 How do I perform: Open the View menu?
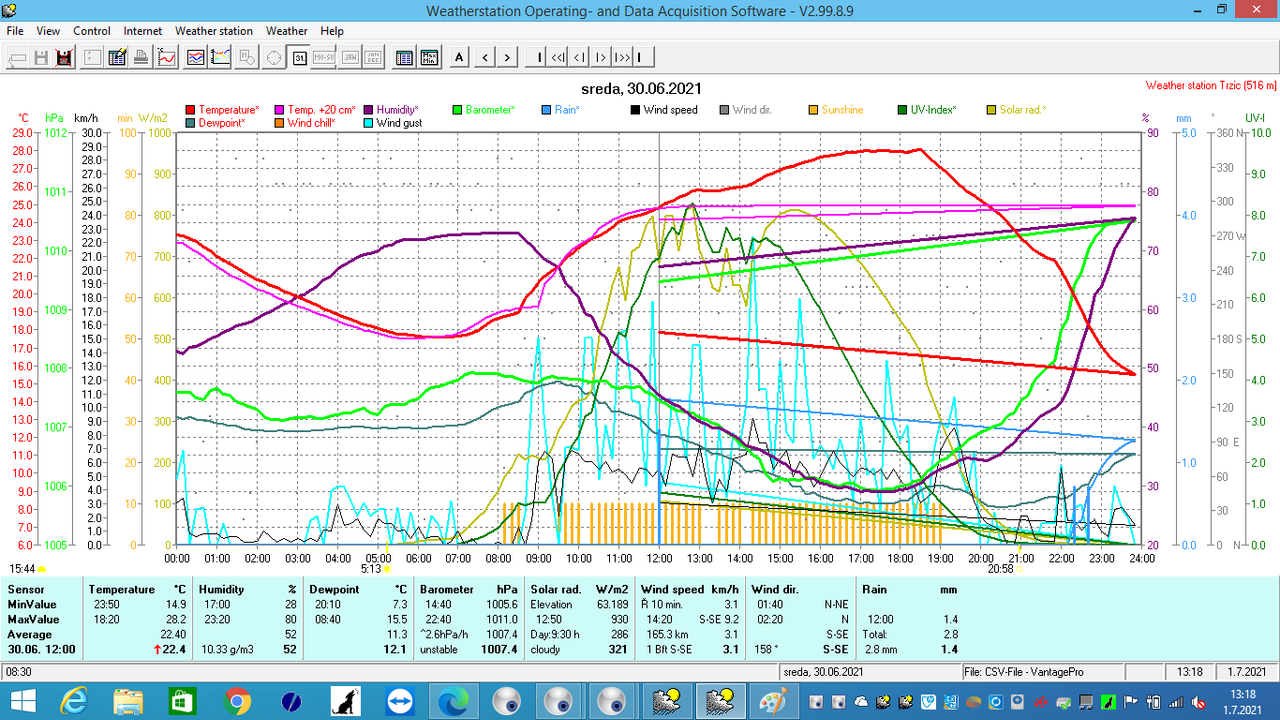(48, 31)
